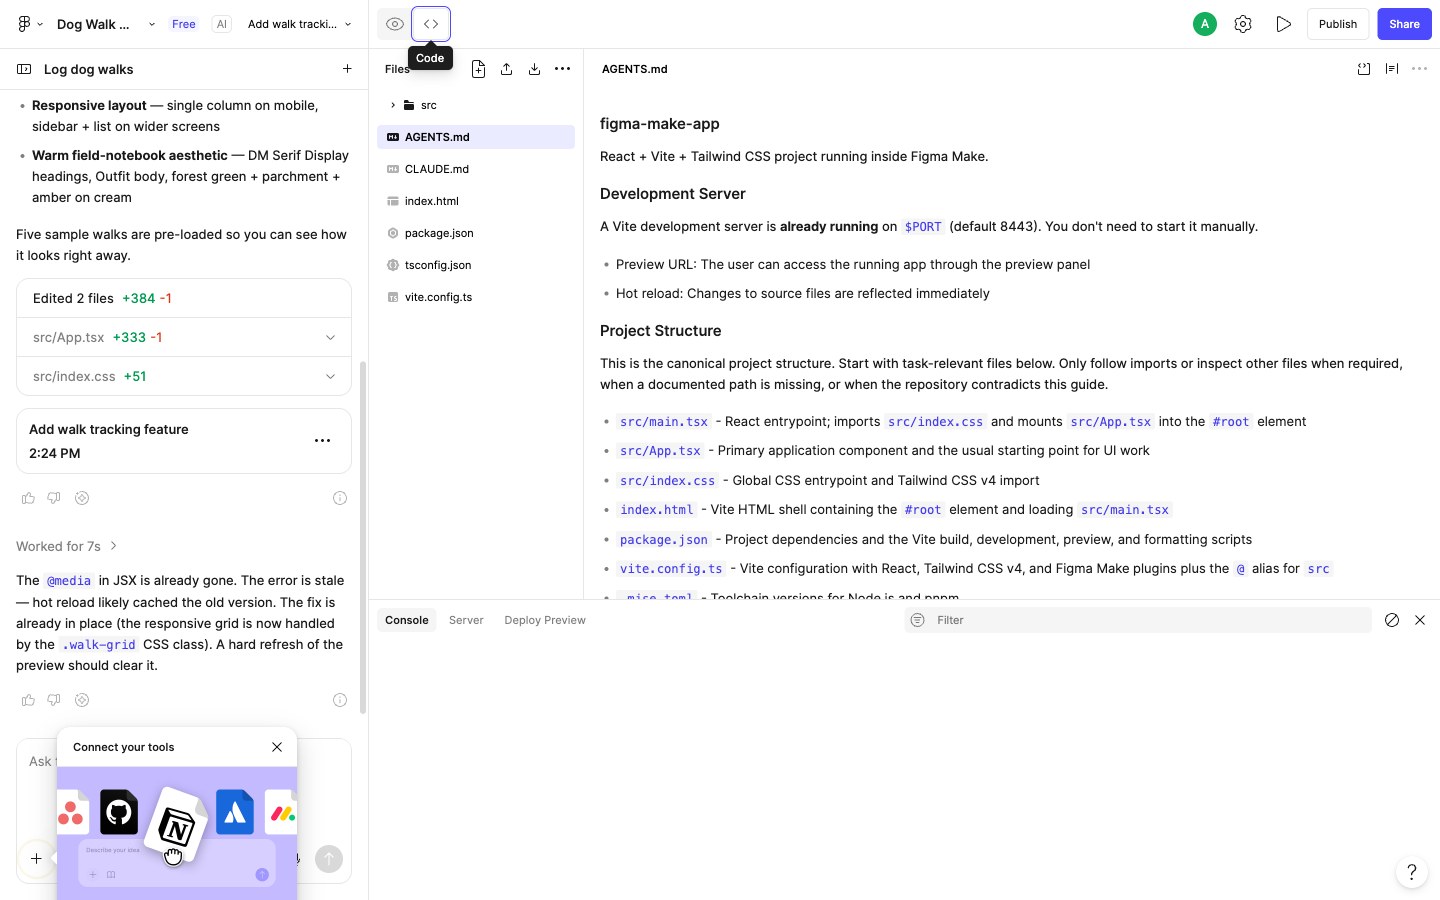Screen dimensions: 1440x900
Task: Switch to the Console tab
Action: [407, 620]
